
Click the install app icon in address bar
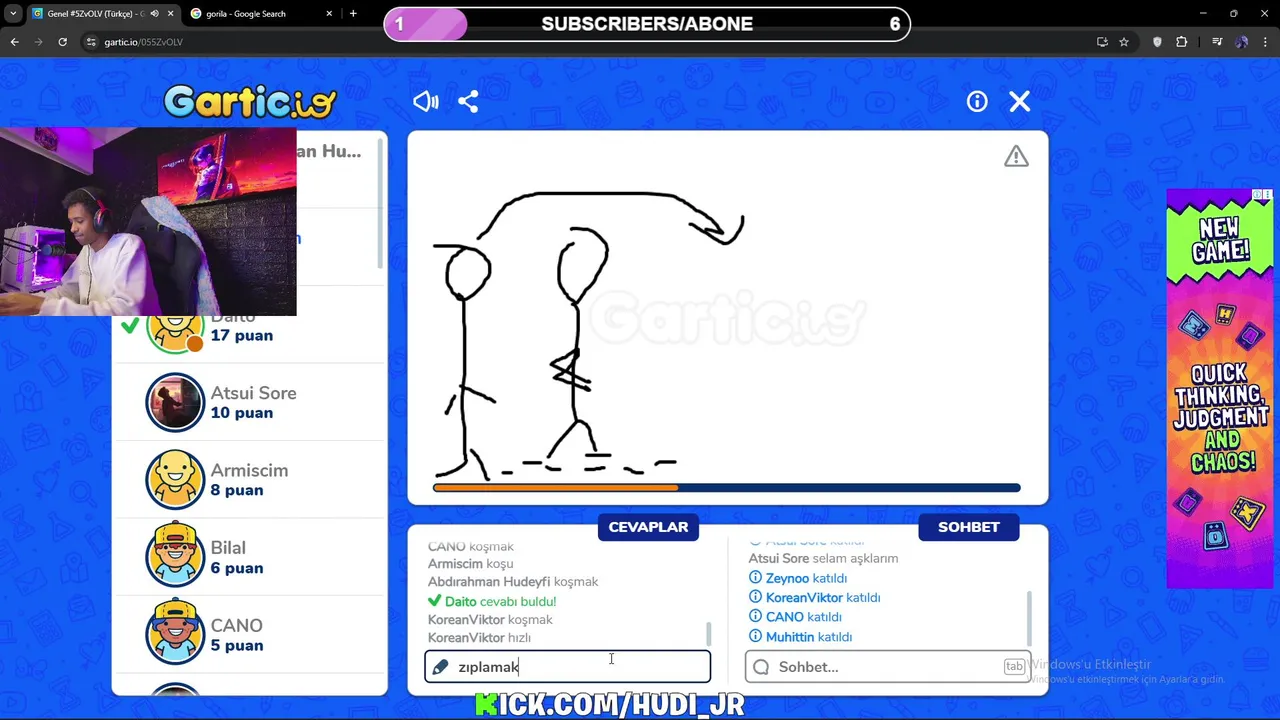click(x=1102, y=42)
